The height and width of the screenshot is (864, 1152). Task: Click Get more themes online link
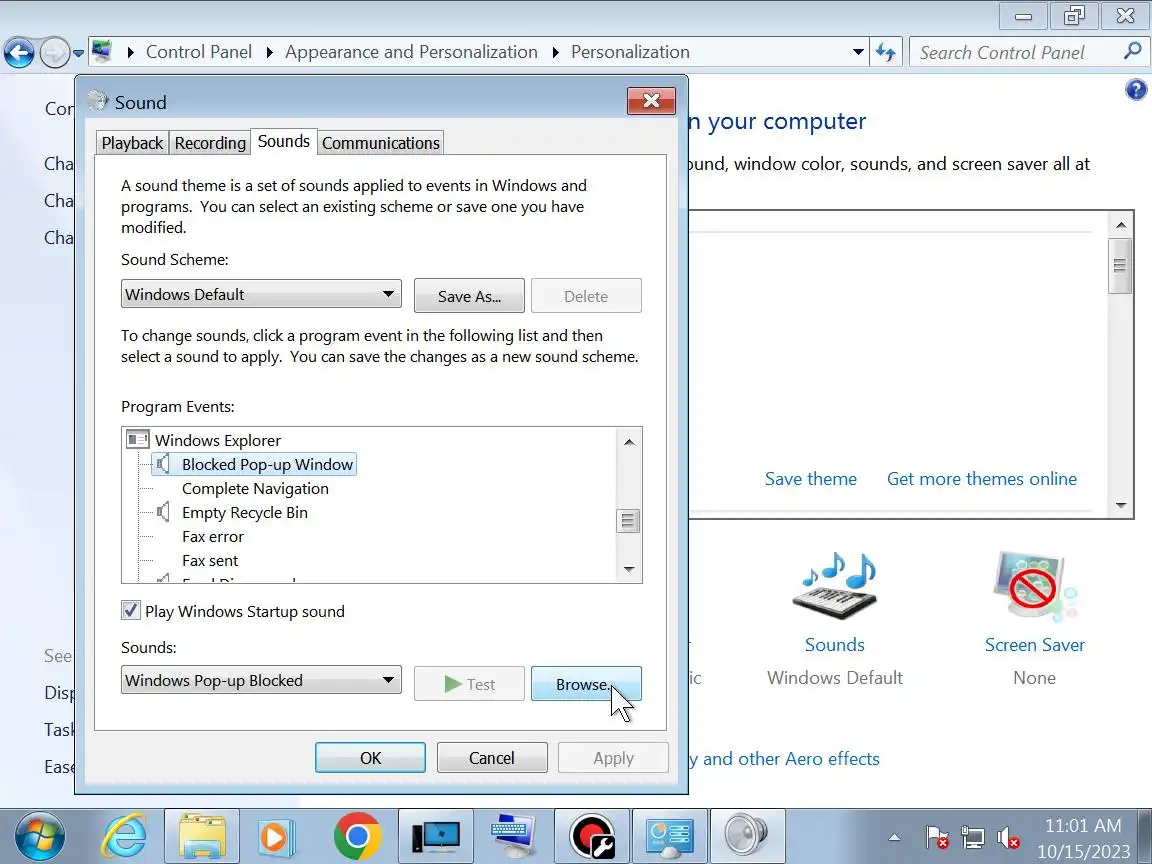pos(982,479)
